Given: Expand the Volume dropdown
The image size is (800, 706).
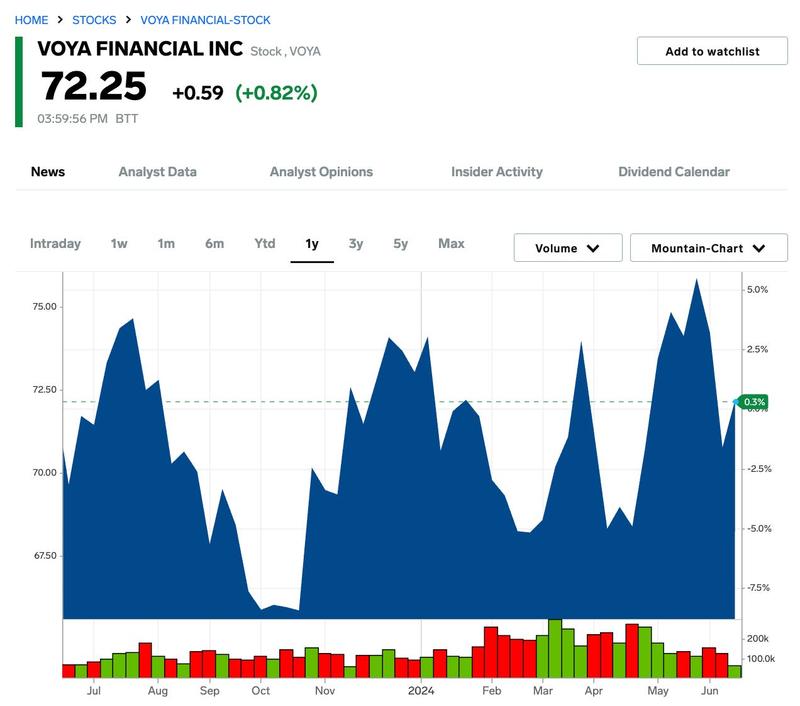Looking at the screenshot, I should pos(568,248).
